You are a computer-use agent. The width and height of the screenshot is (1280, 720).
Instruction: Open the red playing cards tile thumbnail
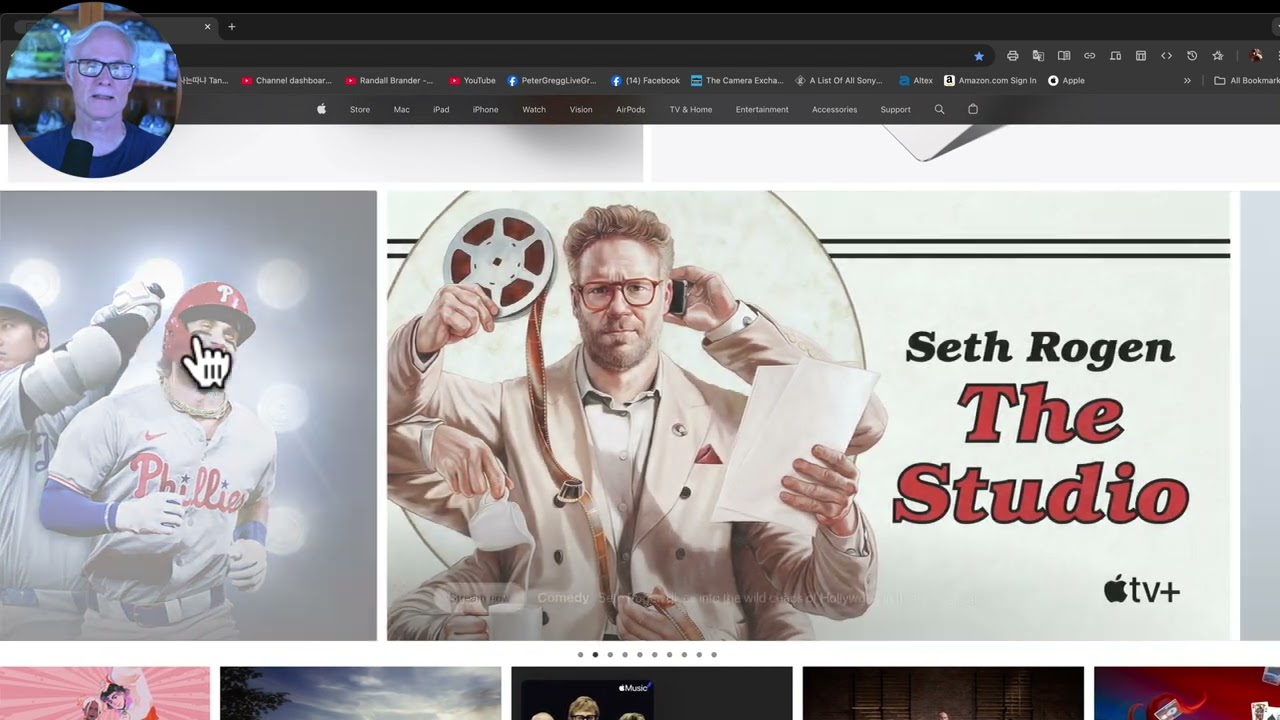pyautogui.click(x=1187, y=693)
